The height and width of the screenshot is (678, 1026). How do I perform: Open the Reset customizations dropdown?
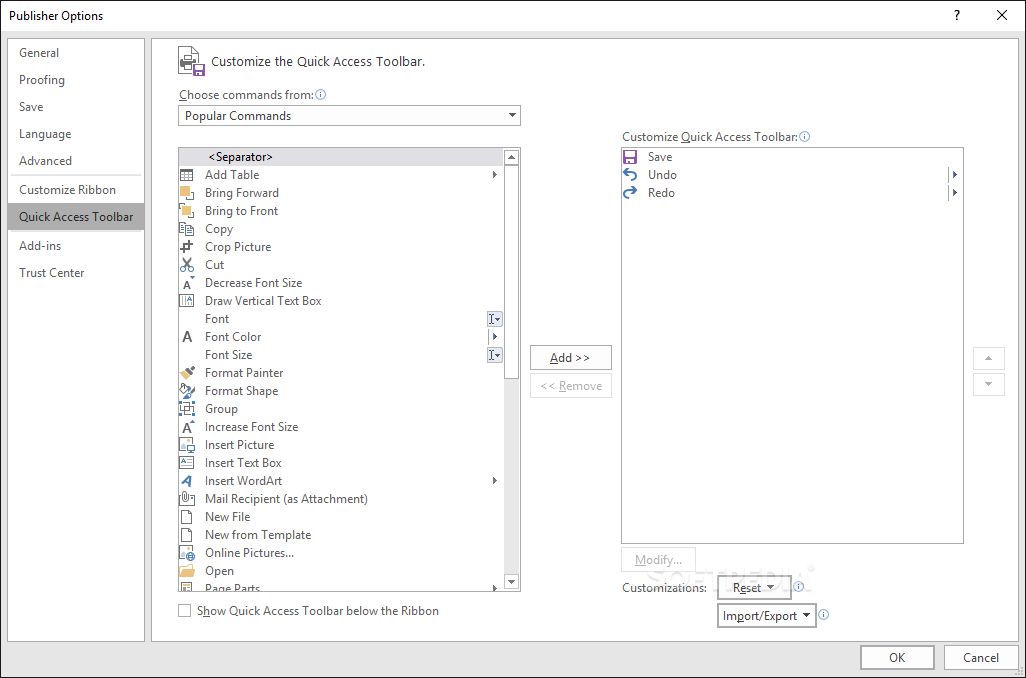(x=754, y=588)
